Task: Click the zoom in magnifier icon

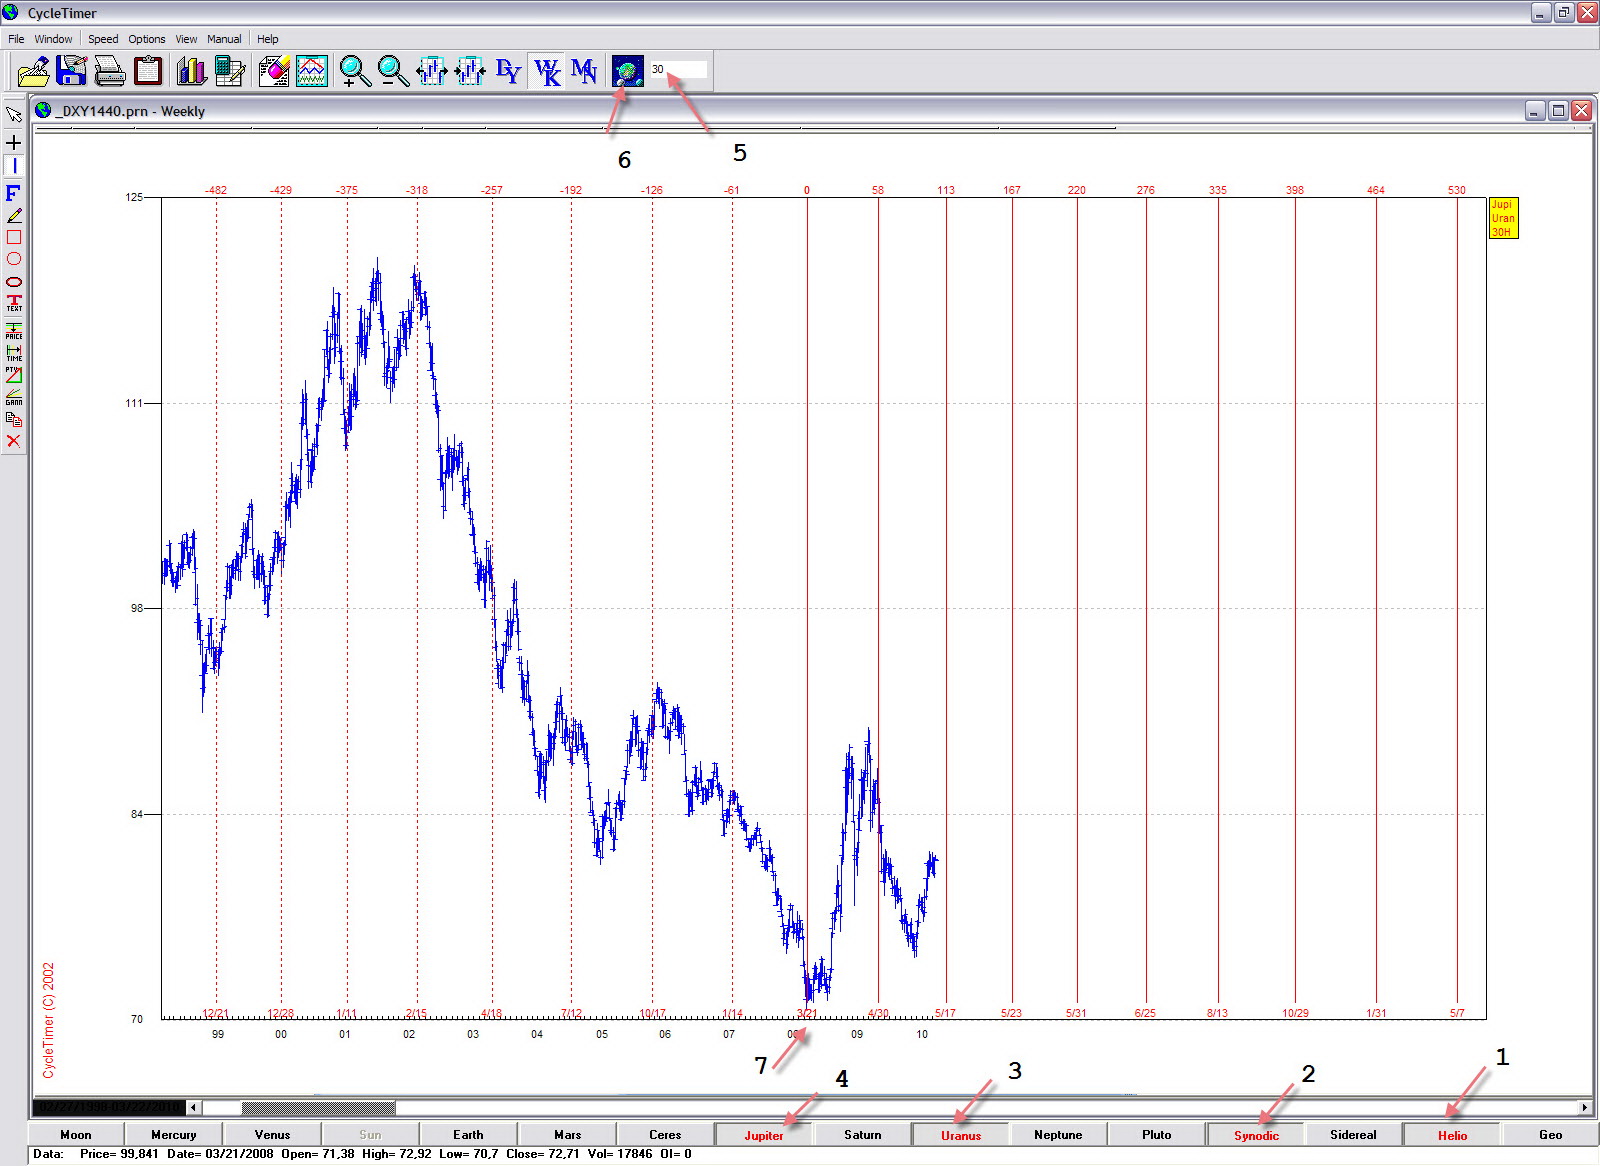Action: [354, 71]
